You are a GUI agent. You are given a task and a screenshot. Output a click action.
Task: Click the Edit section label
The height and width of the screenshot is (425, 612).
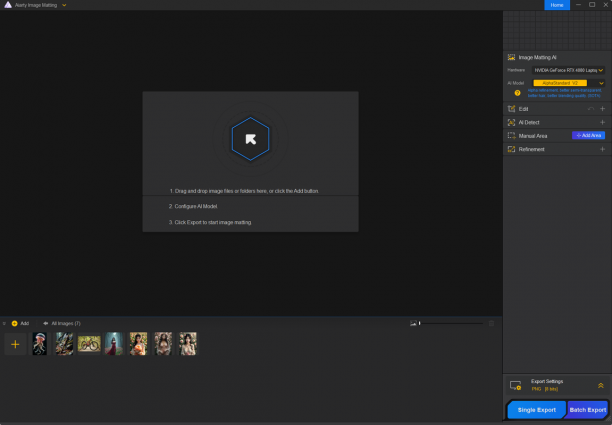523,109
